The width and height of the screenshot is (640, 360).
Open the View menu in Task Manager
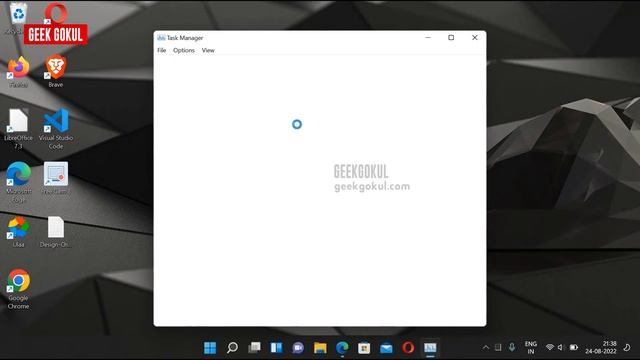point(208,50)
